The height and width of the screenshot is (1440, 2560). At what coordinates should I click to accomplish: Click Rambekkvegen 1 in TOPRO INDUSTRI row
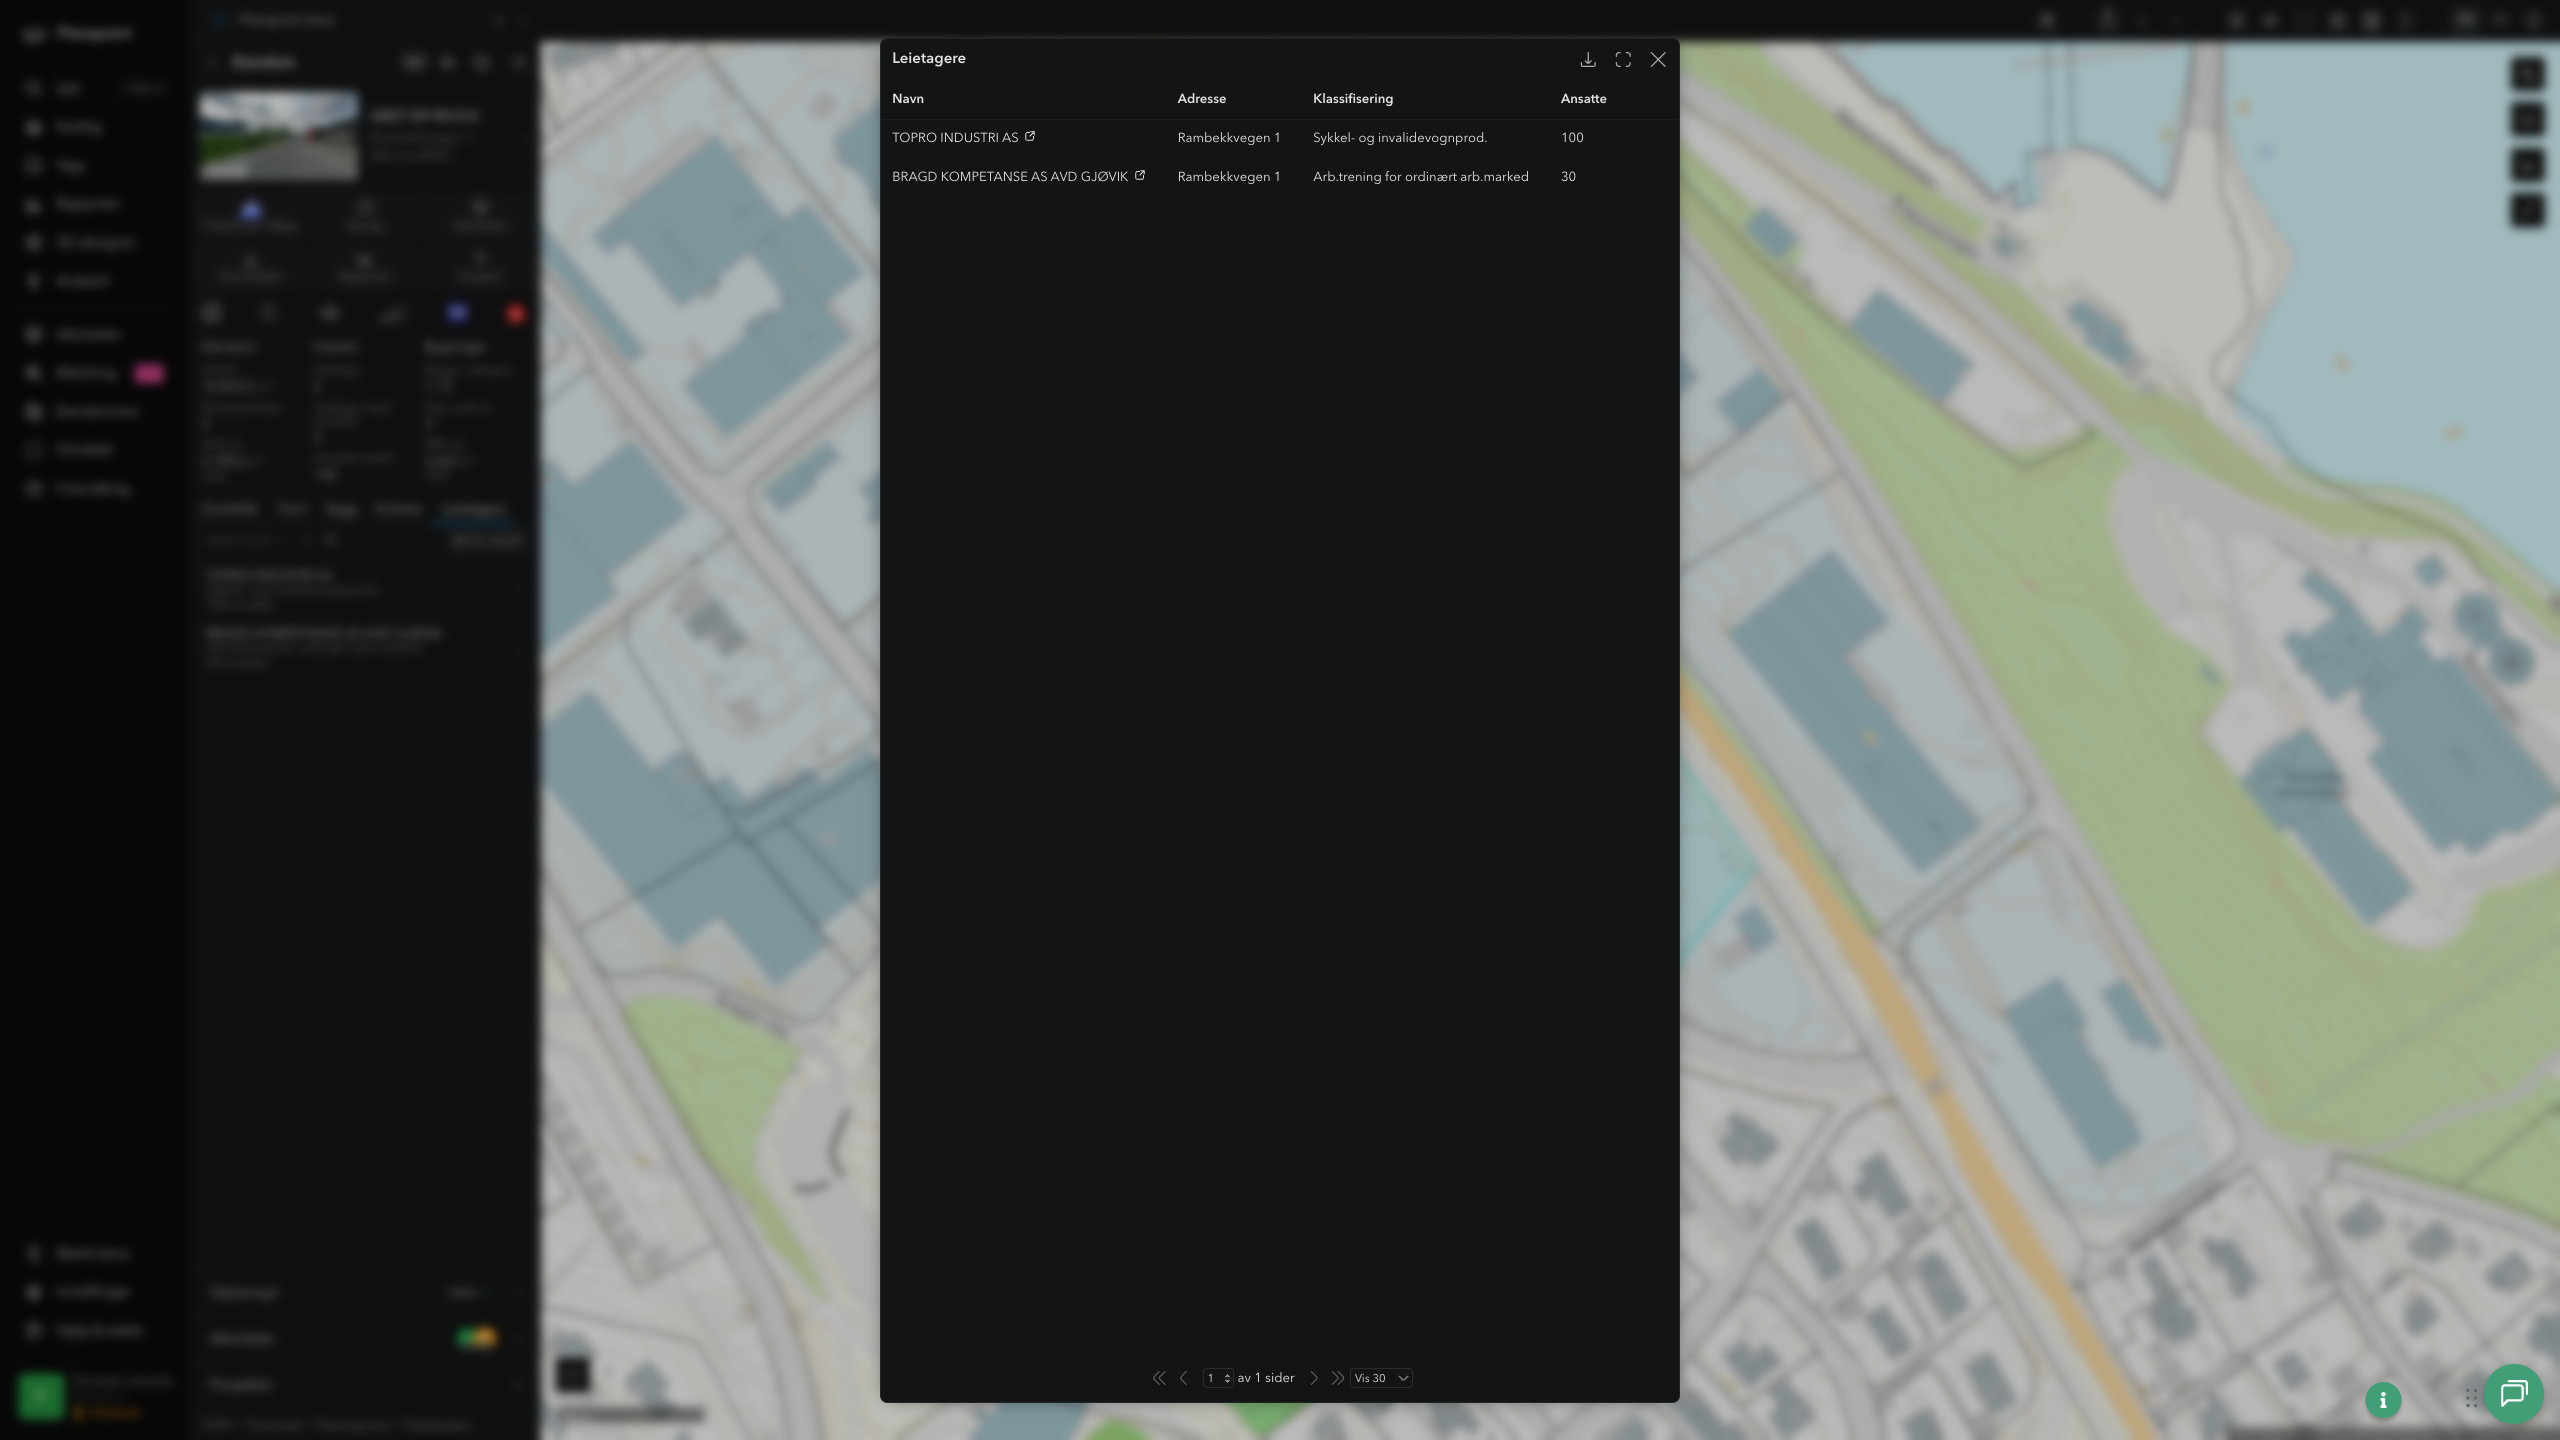(1229, 138)
